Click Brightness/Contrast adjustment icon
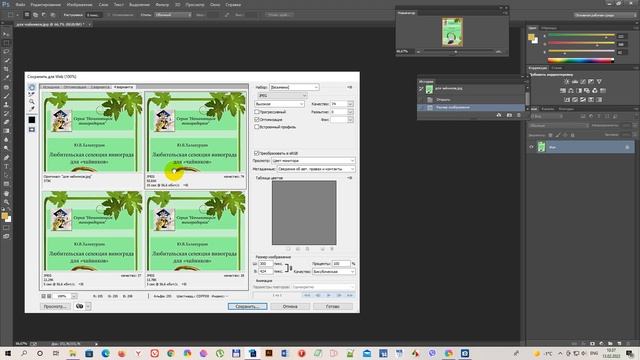 (567, 82)
